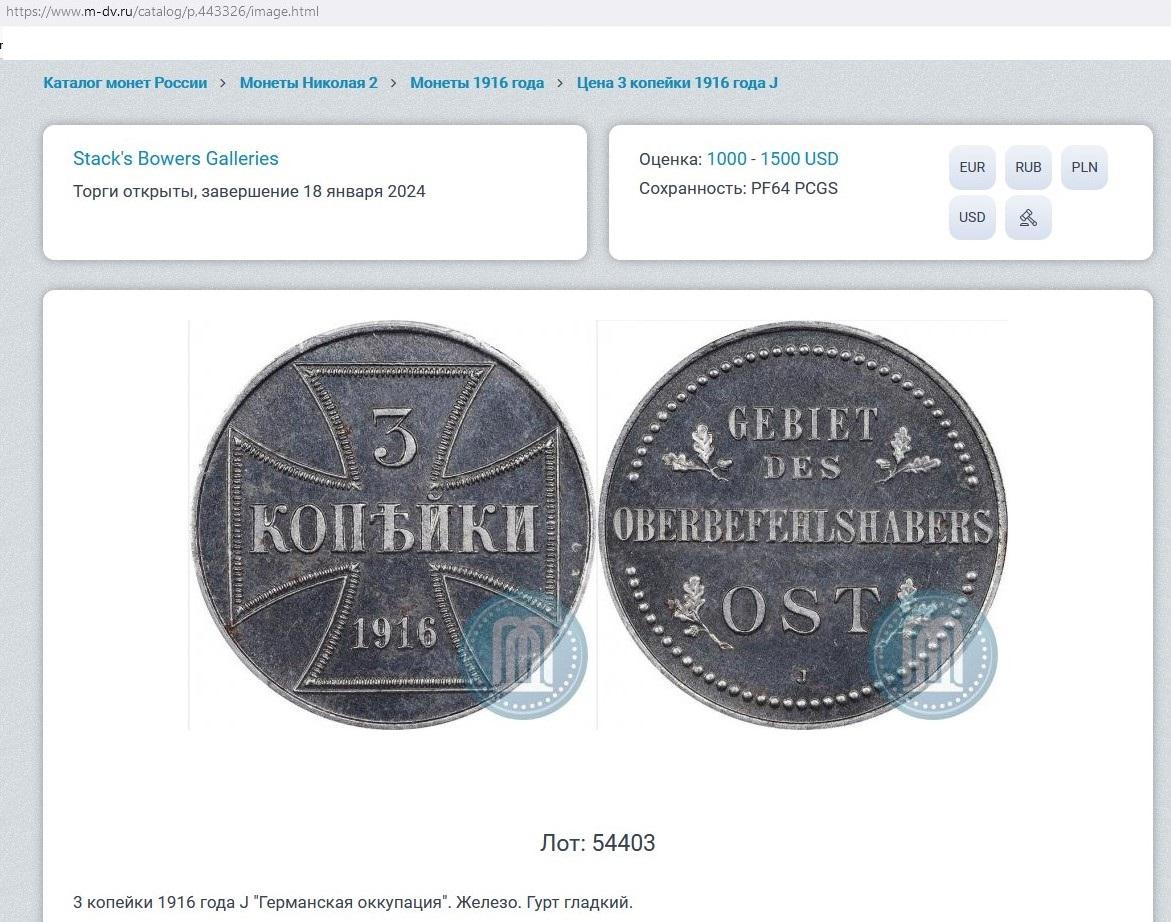Open the Каталог монет России breadcrumb

tap(125, 83)
